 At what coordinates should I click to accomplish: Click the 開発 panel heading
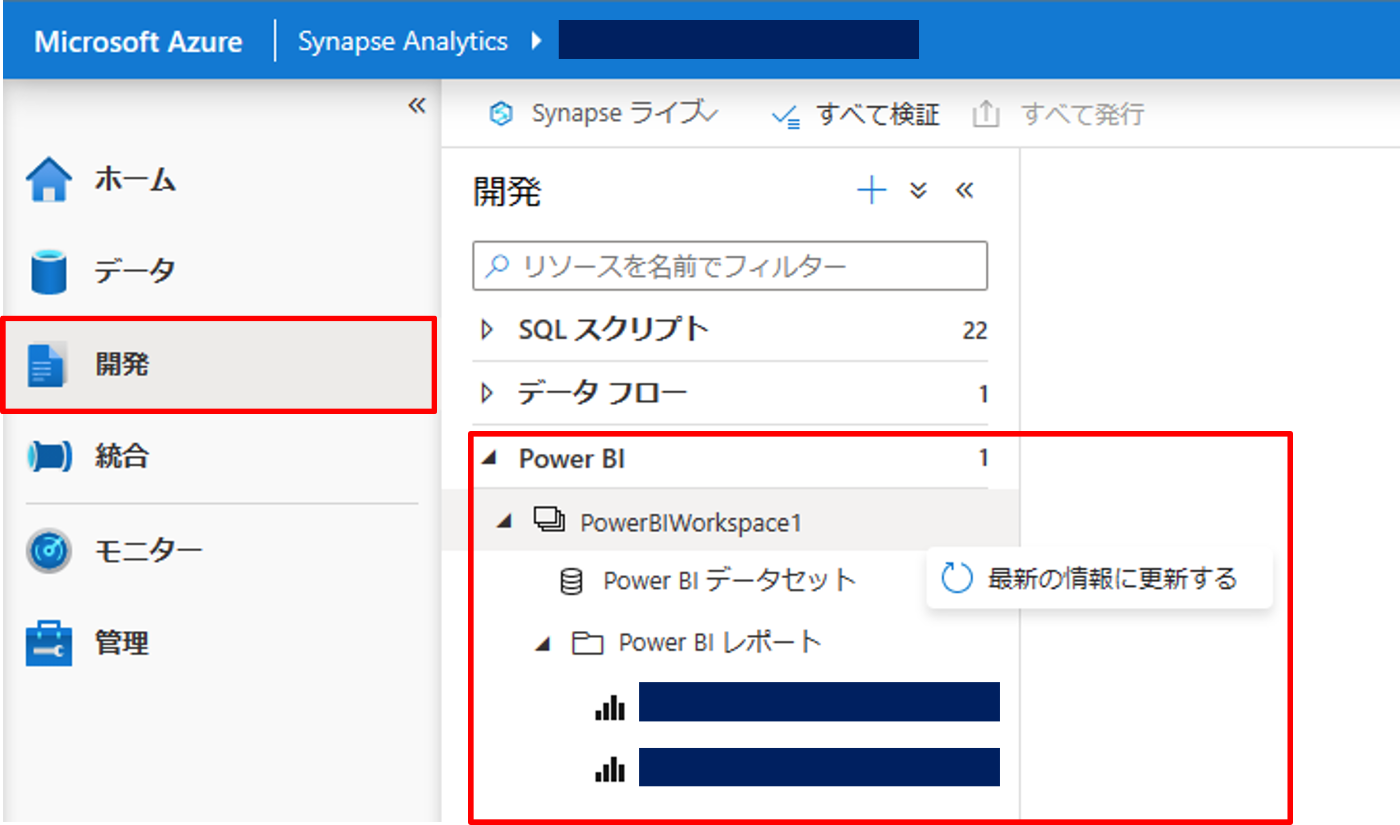click(x=507, y=192)
